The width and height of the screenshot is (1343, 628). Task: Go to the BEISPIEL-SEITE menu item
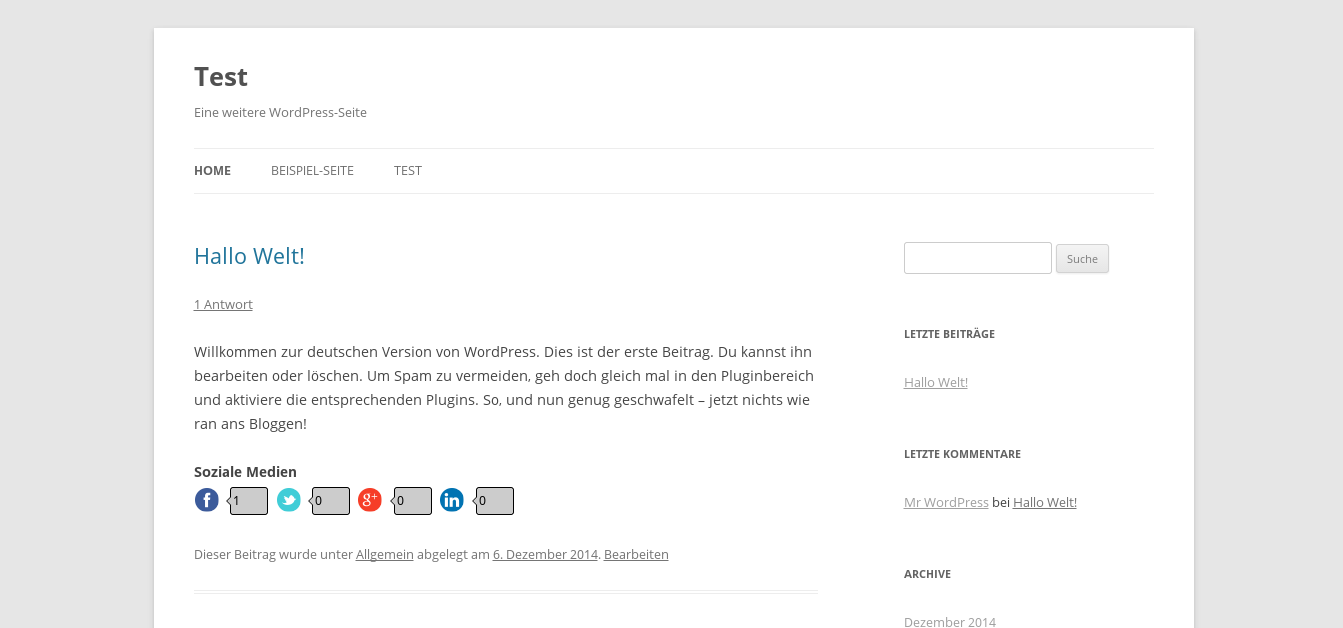312,171
